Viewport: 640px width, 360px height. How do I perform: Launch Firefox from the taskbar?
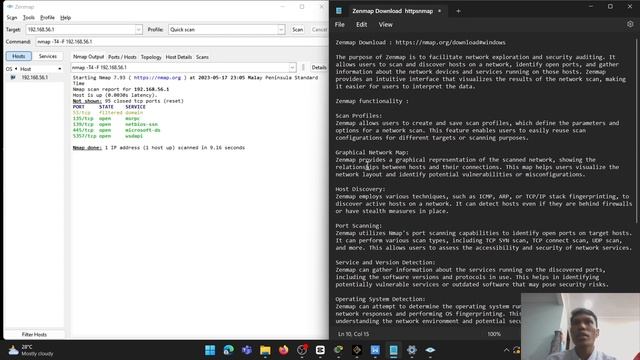pos(283,350)
